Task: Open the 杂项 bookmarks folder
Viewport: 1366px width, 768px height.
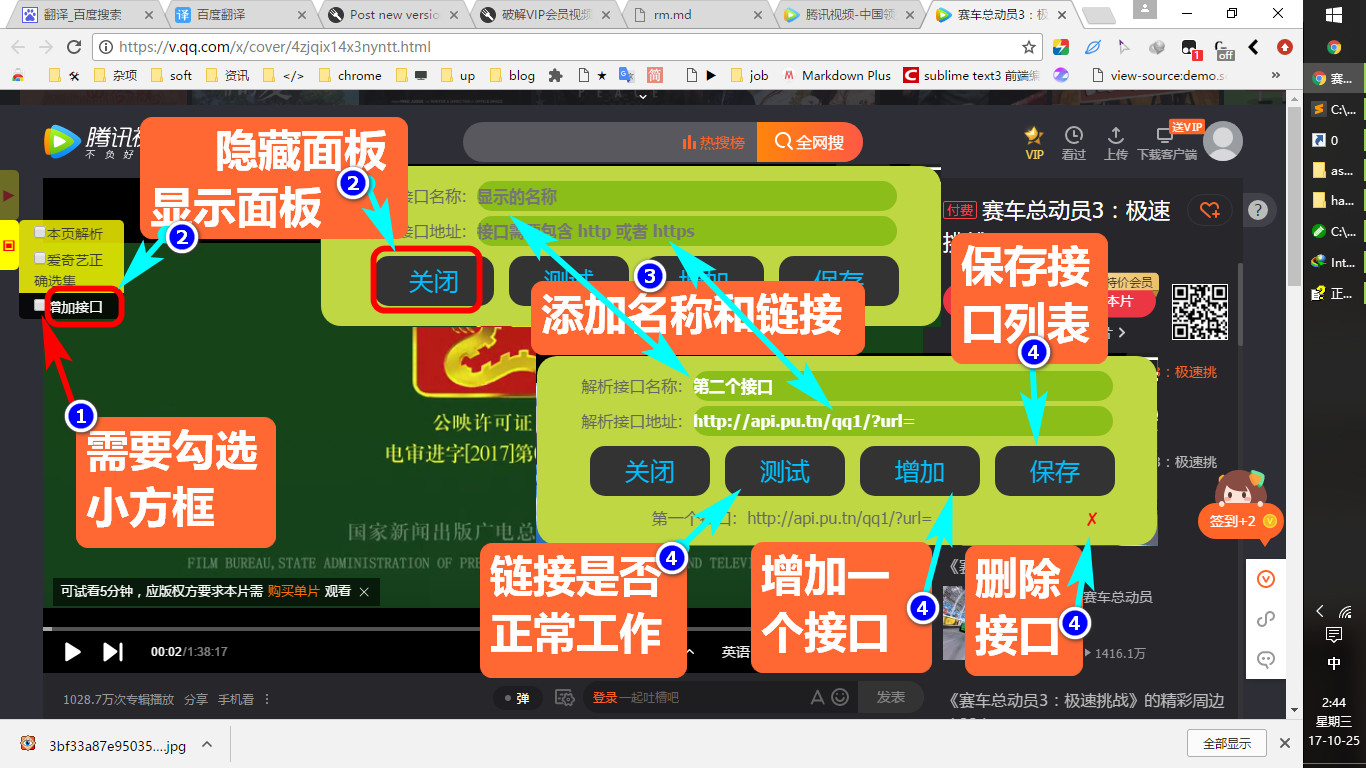Action: tap(115, 75)
